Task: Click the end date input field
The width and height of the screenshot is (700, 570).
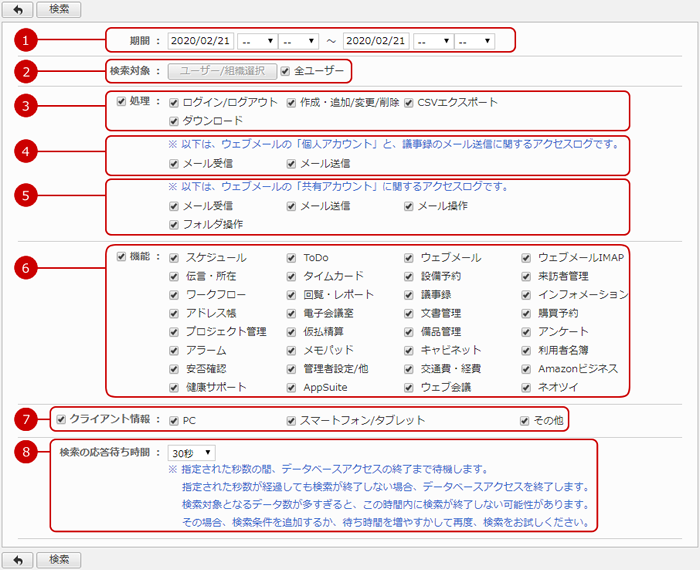Action: (375, 41)
